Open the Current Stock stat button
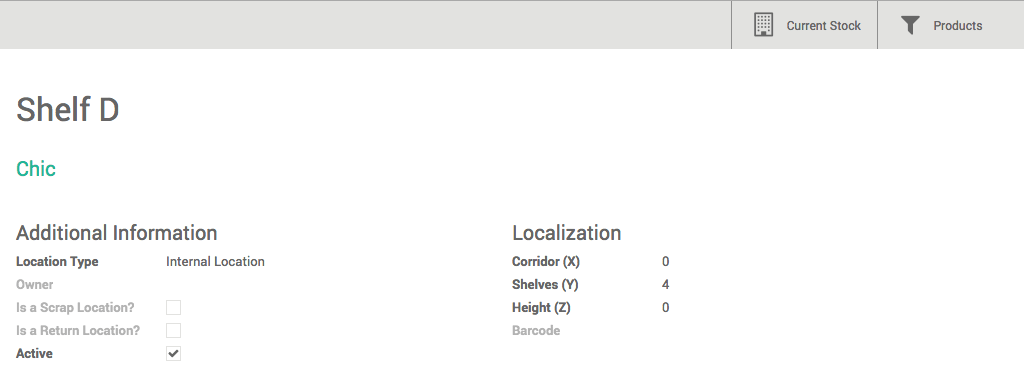Image resolution: width=1024 pixels, height=380 pixels. coord(804,25)
